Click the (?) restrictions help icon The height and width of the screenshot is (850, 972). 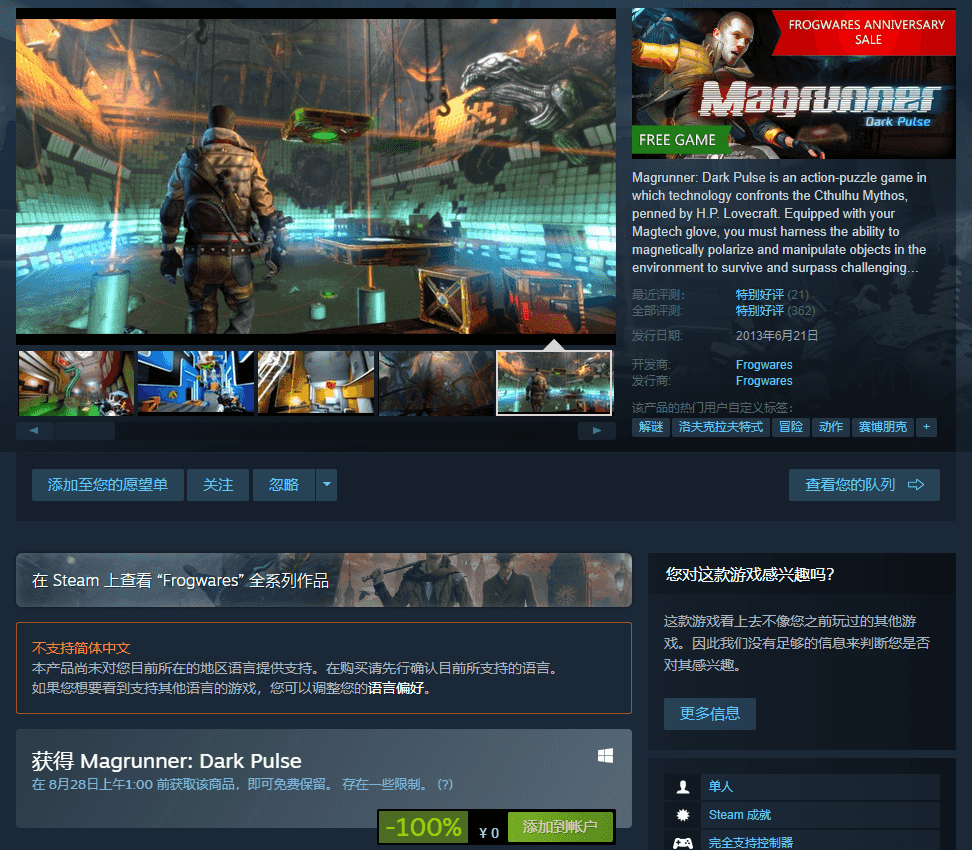click(445, 784)
